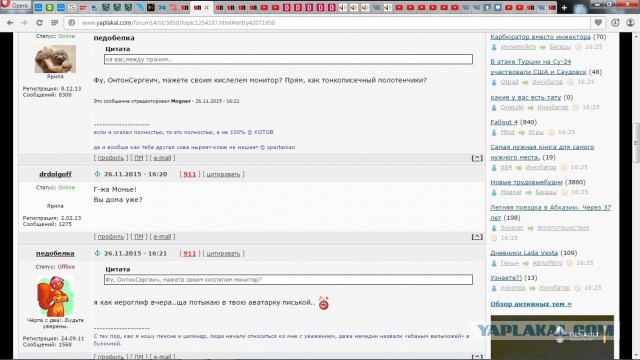This screenshot has width=640, height=360.
Task: Click the red smiley emoticon in педобелка's post
Action: (324, 303)
